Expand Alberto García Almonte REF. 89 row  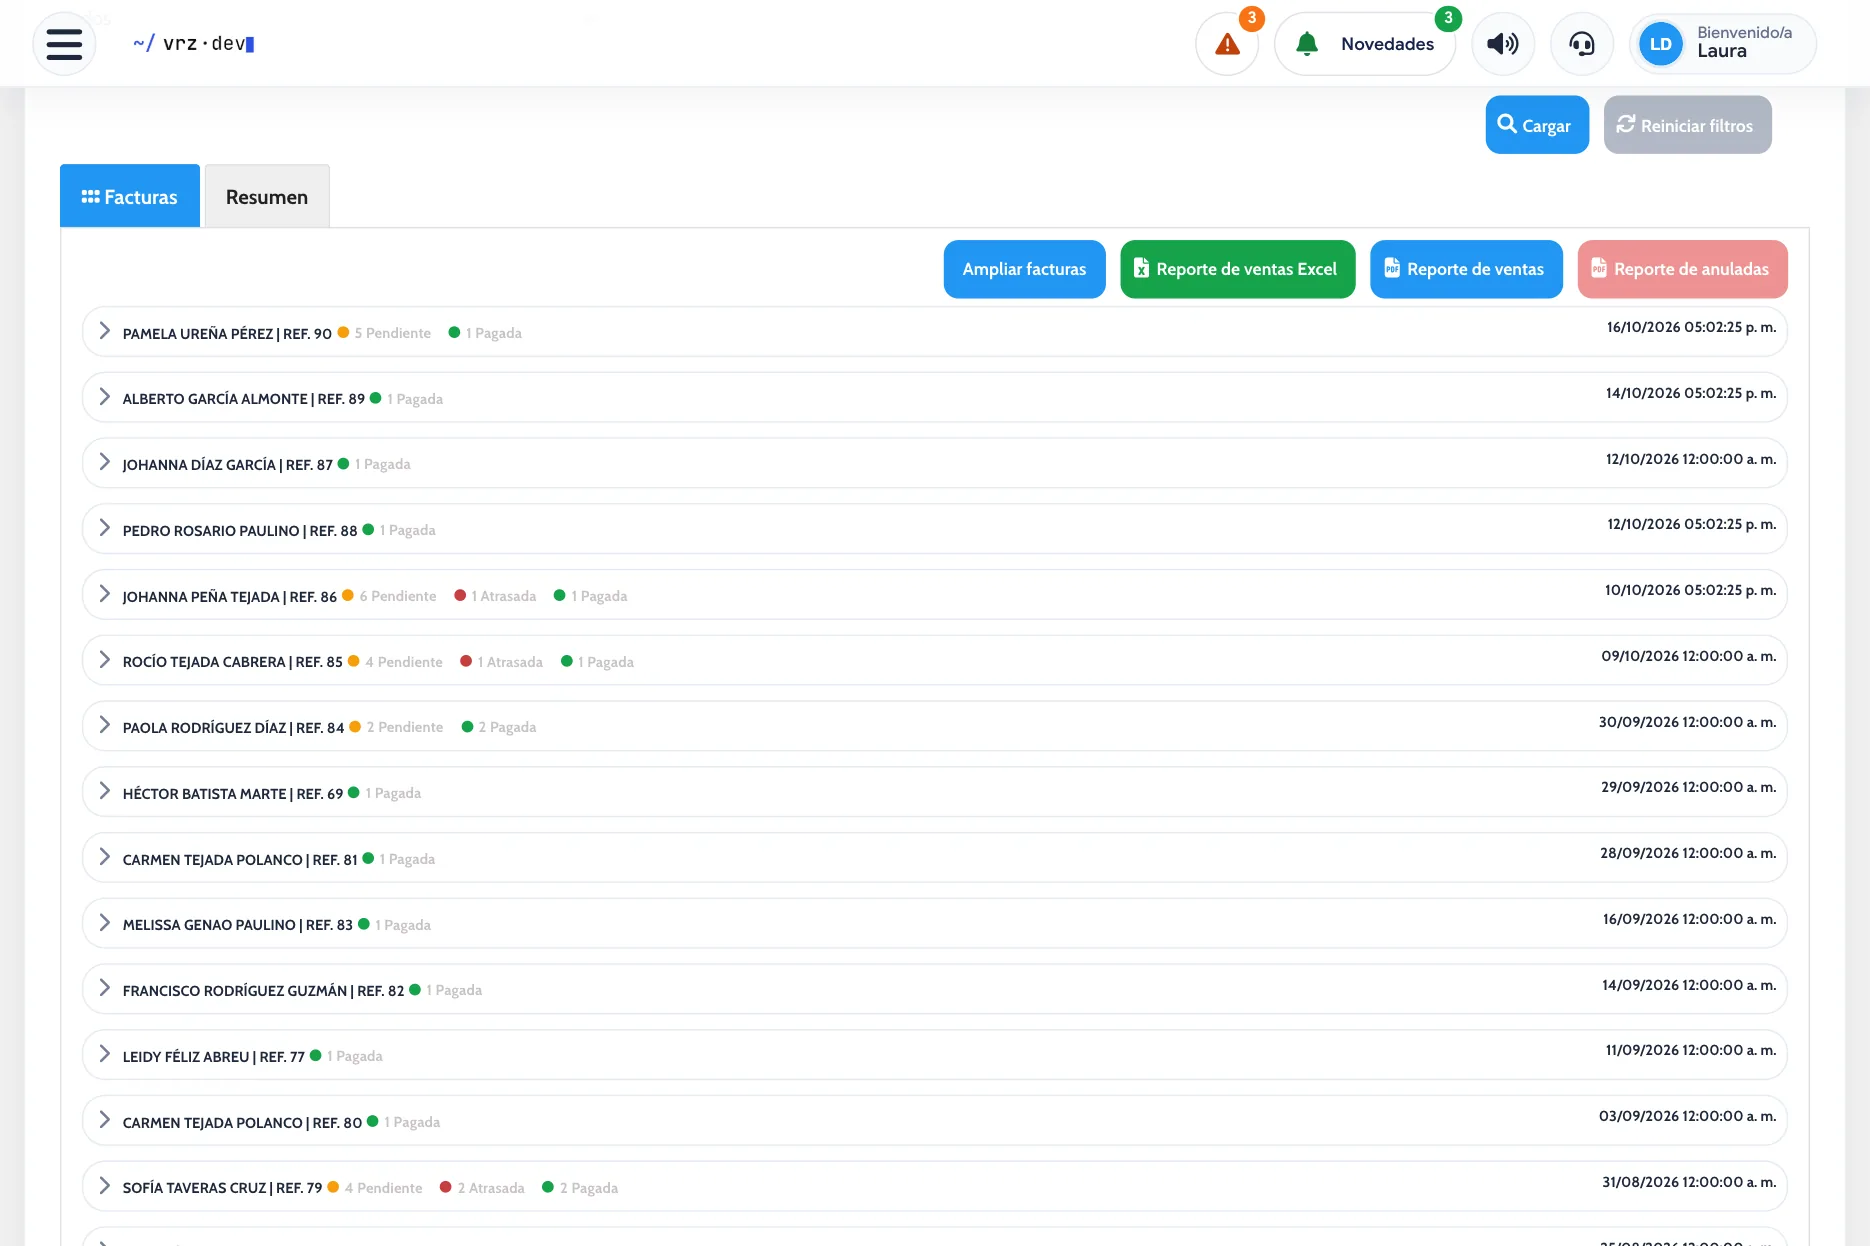(x=934, y=398)
